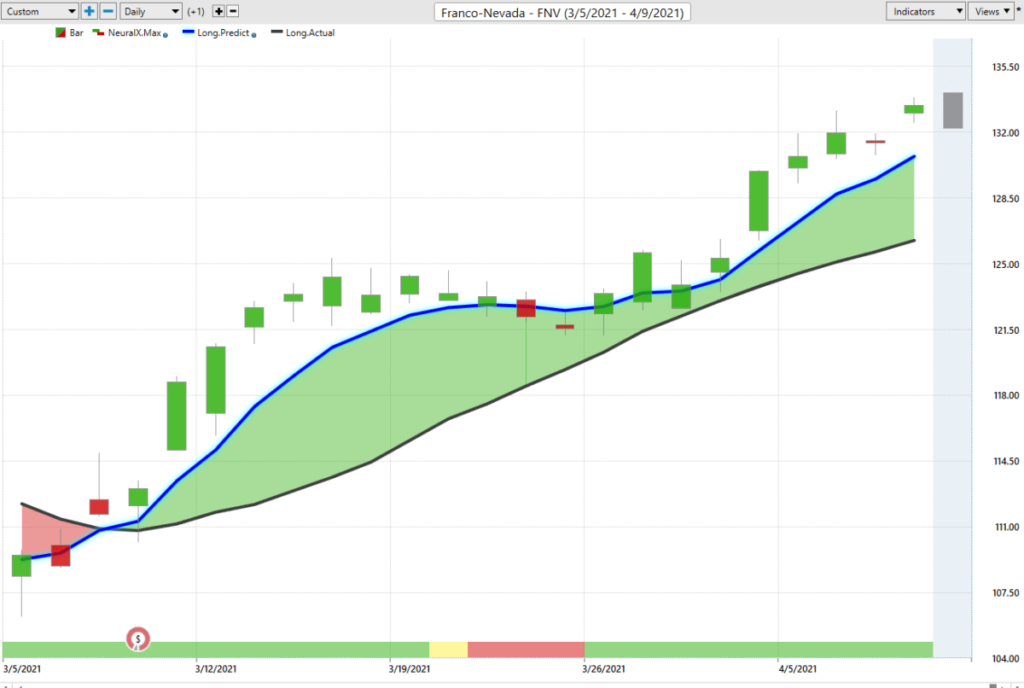Click the blue Long.Predict legend line
Screen dimensions: 1024x688
point(189,33)
